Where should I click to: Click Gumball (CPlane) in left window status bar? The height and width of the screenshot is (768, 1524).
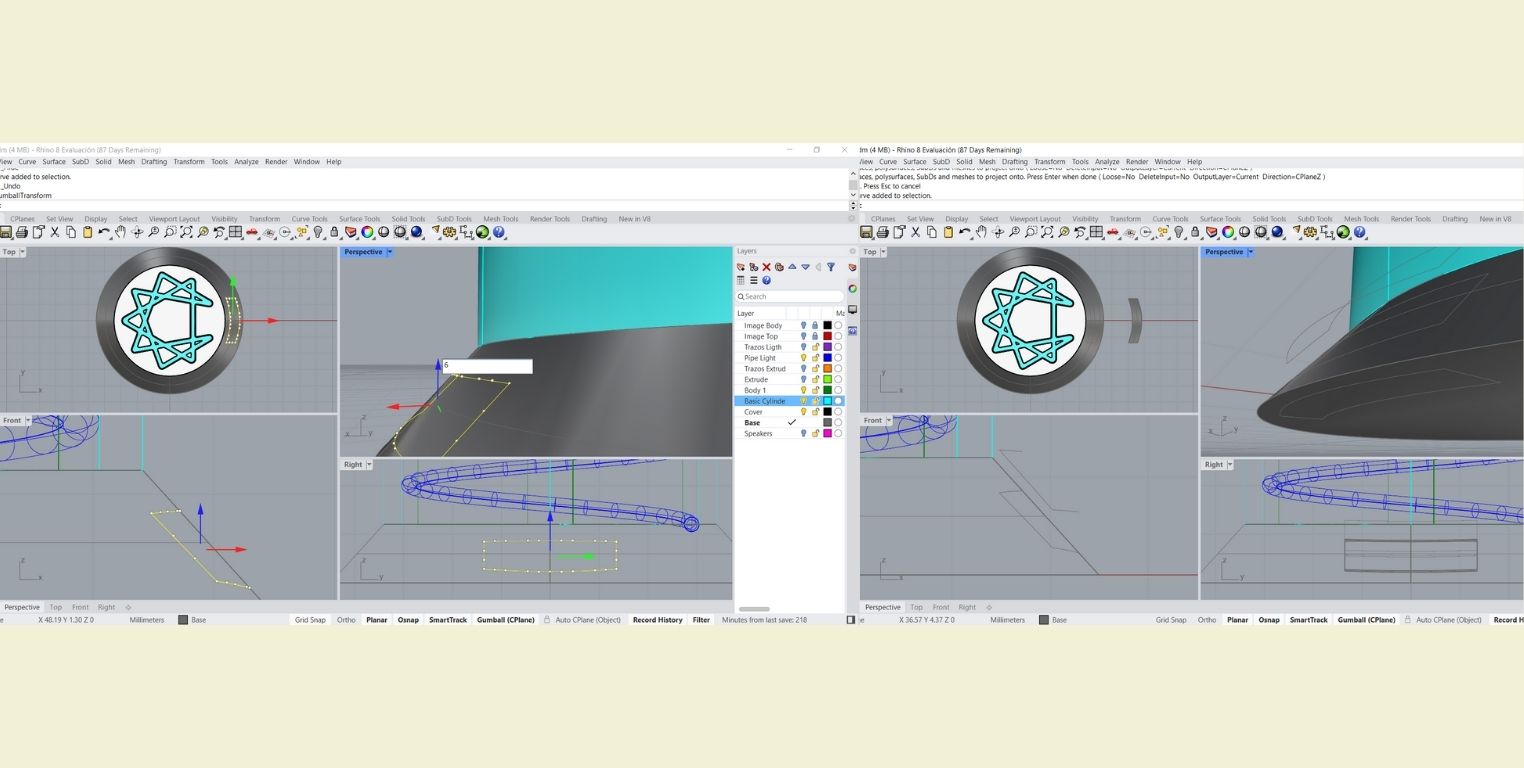(x=505, y=620)
